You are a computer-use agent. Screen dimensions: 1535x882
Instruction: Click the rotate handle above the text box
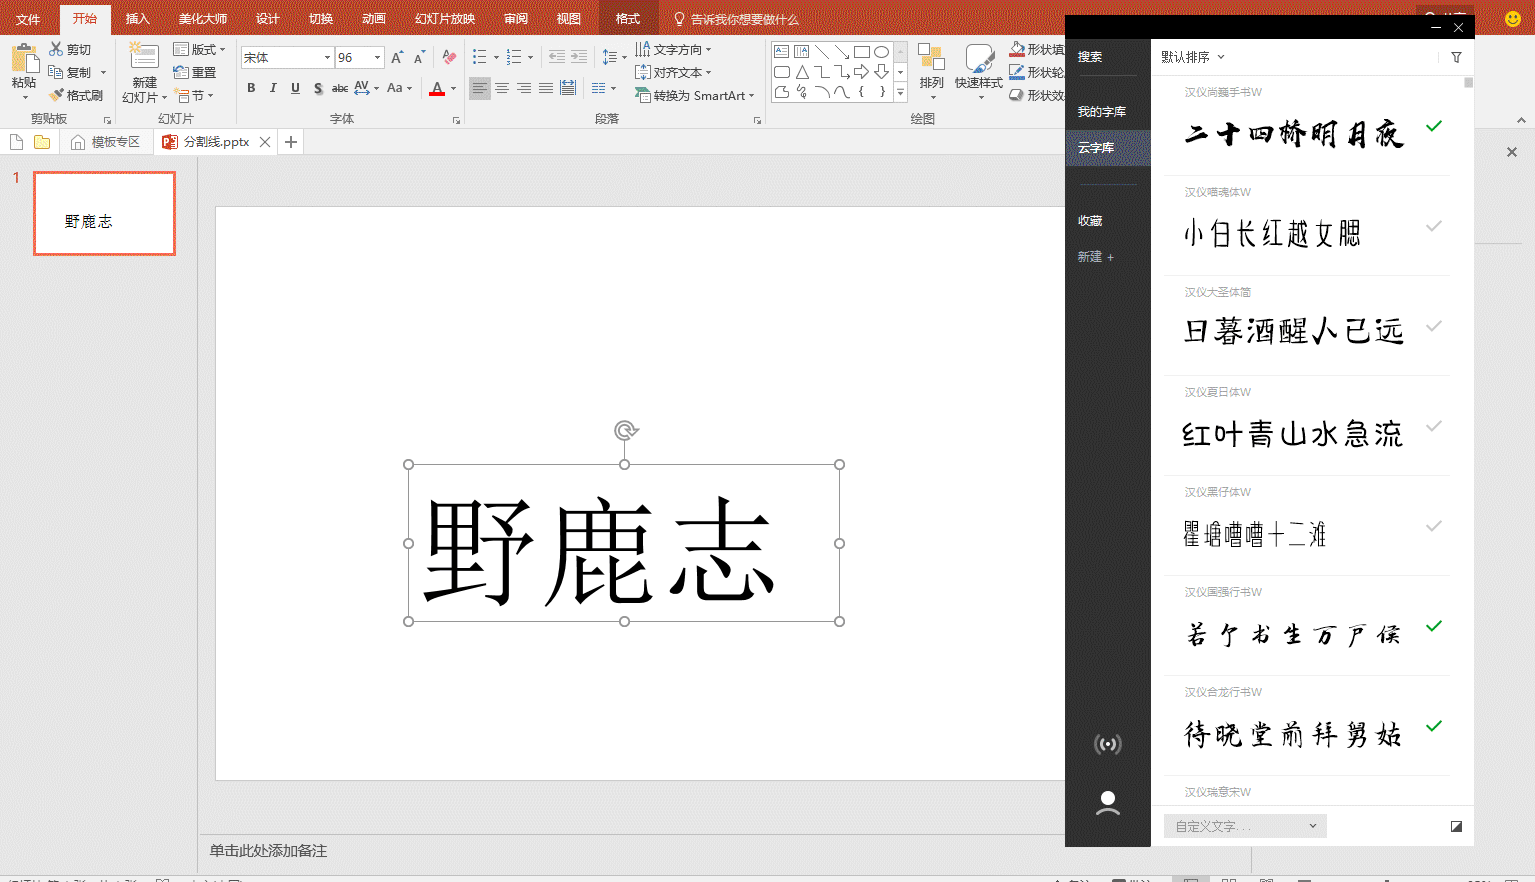626,431
